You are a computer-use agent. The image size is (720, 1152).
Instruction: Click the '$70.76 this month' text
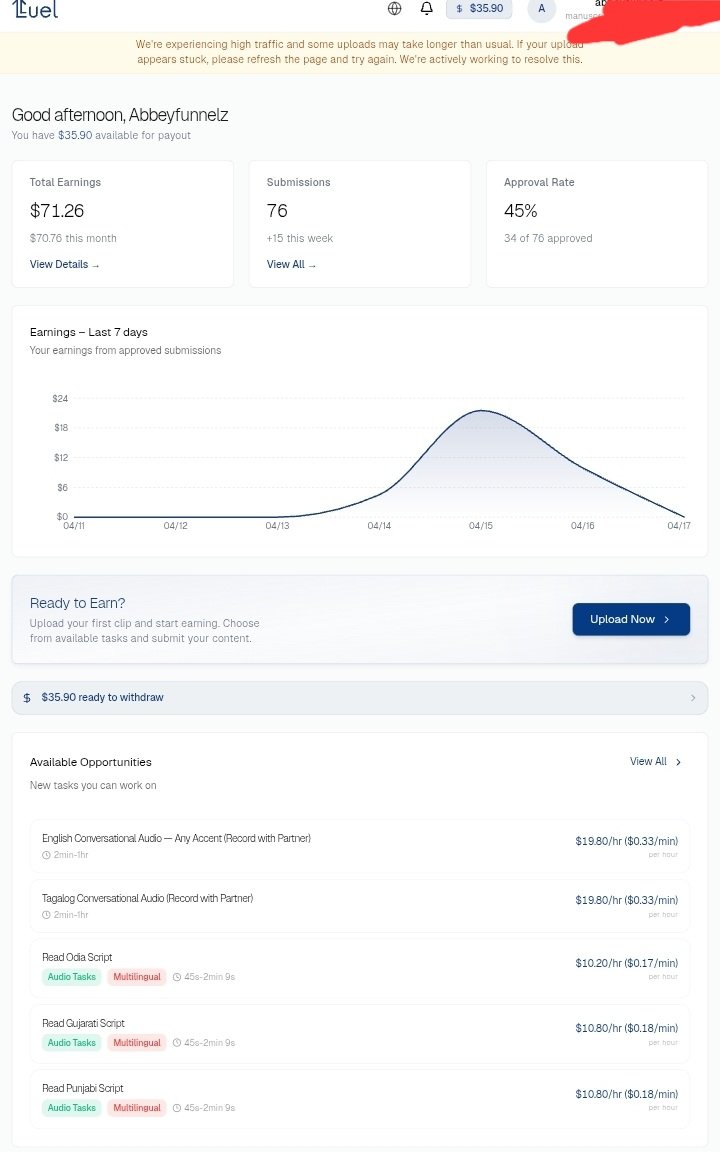[x=73, y=238]
